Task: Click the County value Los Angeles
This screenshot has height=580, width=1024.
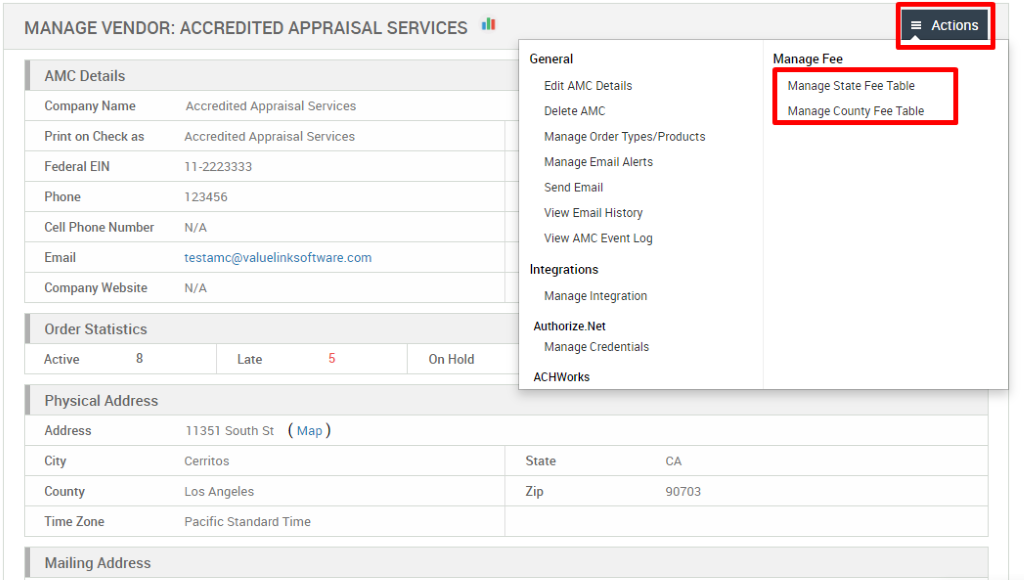Action: coord(219,491)
